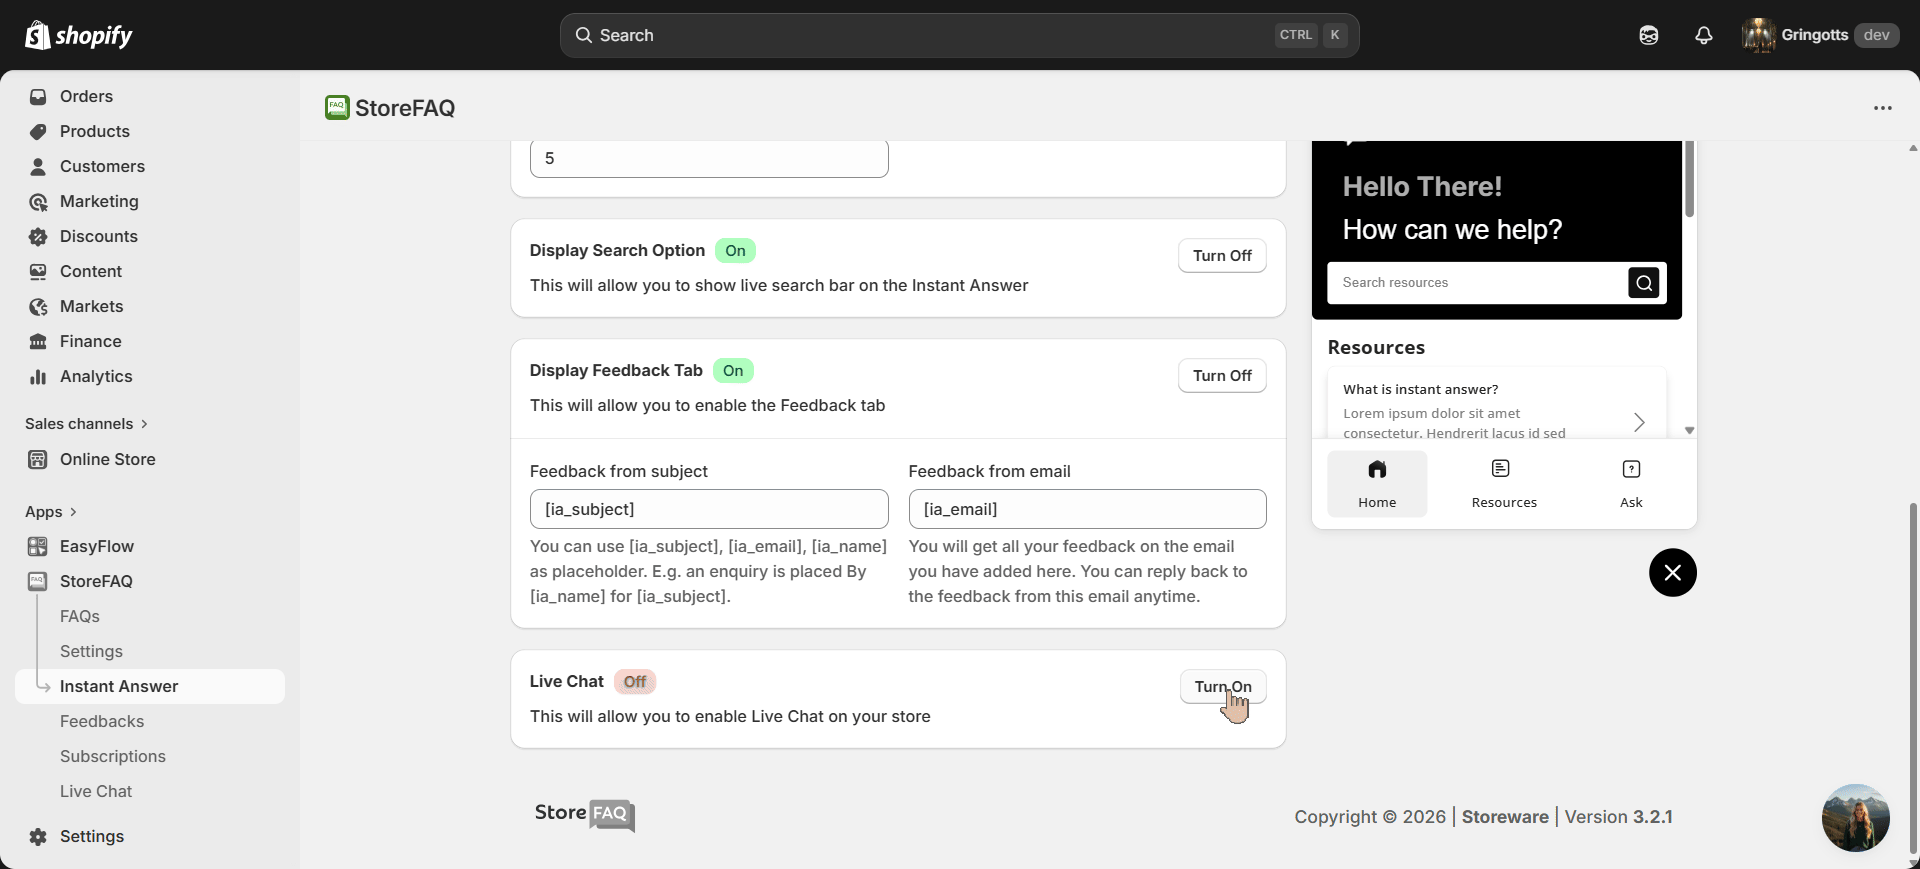Click the Marketing target icon
The width and height of the screenshot is (1920, 869).
click(38, 202)
